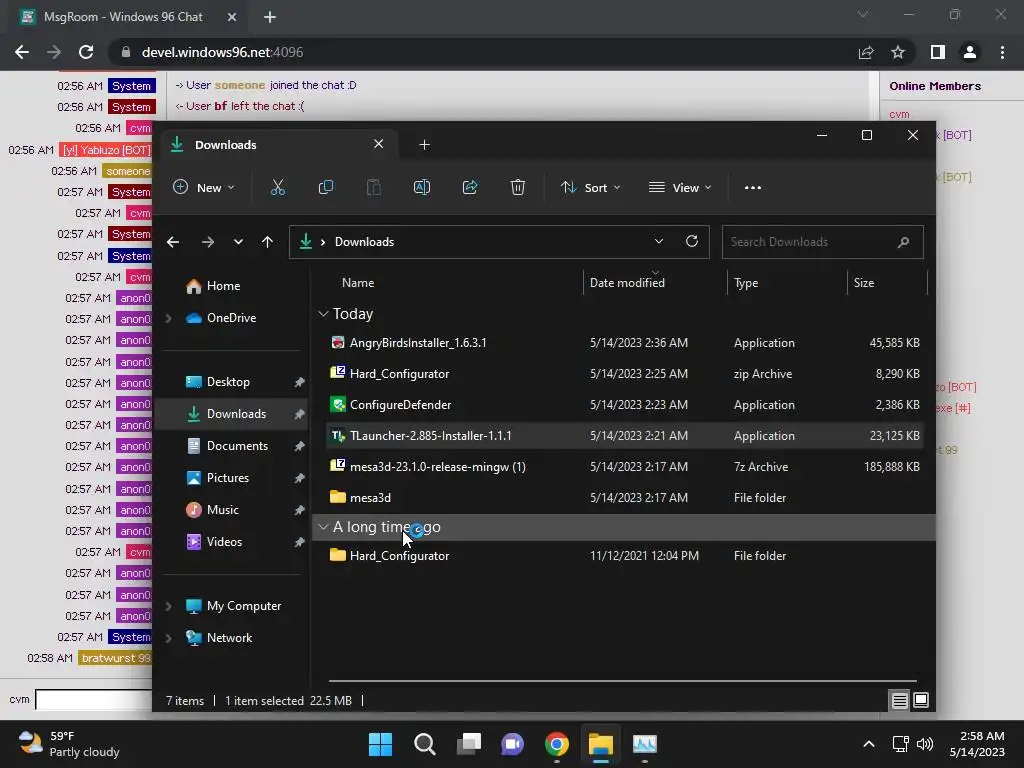Click the Paste clipboard icon in toolbar
The image size is (1024, 768).
(374, 187)
